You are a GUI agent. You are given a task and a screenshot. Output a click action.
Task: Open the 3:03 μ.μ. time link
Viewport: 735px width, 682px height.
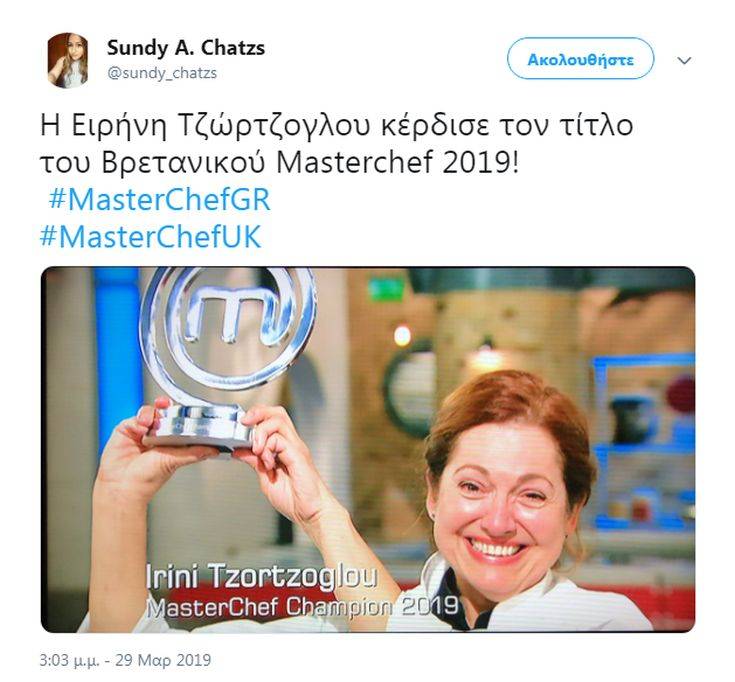pyautogui.click(x=69, y=660)
